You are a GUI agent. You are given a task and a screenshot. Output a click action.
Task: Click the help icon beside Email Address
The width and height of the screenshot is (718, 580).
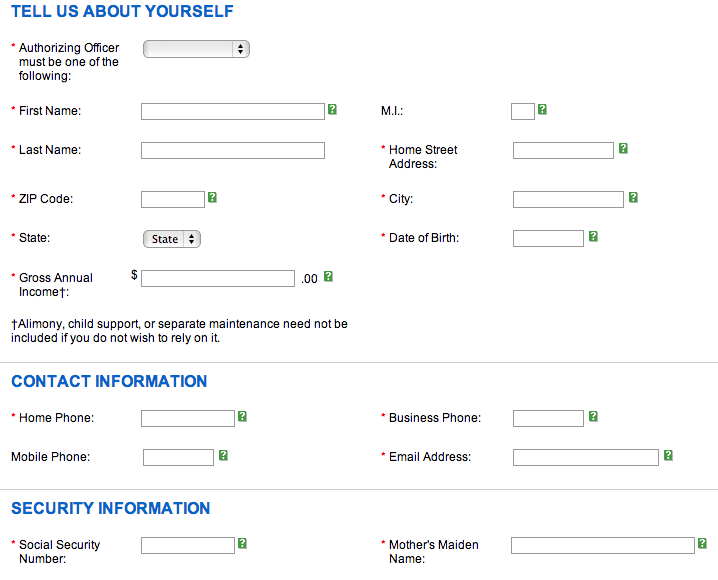(x=668, y=455)
